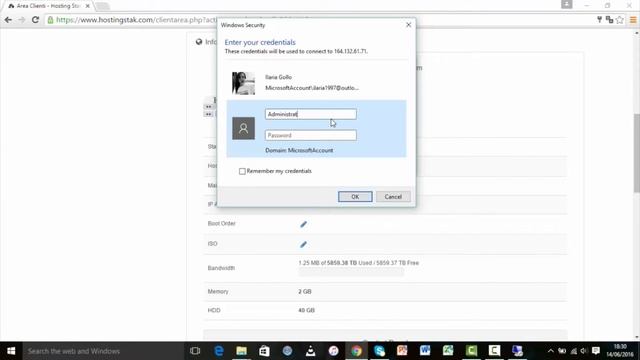Click the Chrome back arrow

(8, 20)
